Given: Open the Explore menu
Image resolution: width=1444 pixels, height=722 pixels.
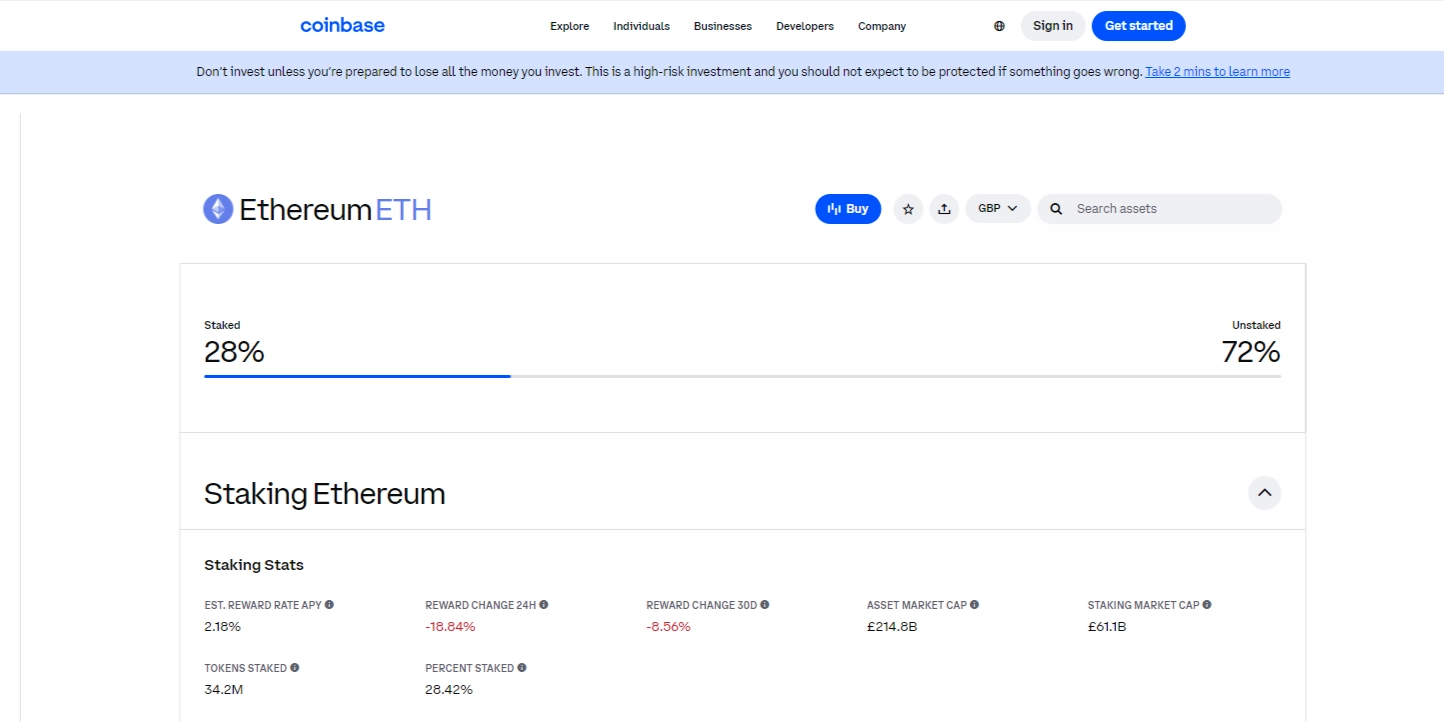Looking at the screenshot, I should 569,26.
